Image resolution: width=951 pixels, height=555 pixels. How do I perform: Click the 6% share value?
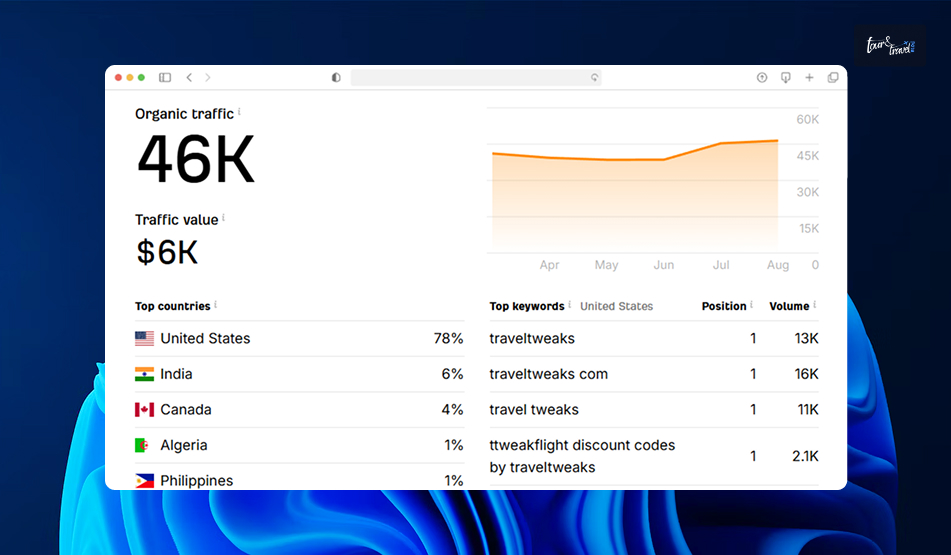[452, 374]
